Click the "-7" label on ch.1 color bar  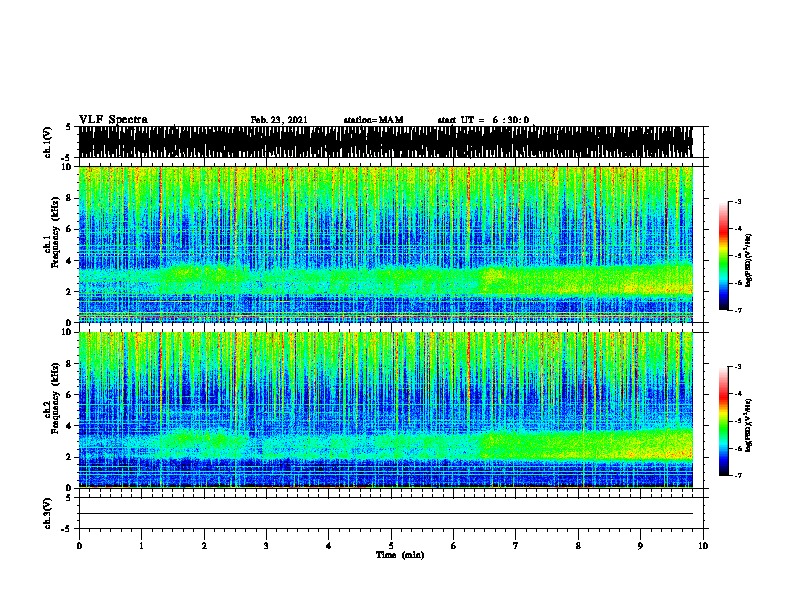tap(738, 310)
